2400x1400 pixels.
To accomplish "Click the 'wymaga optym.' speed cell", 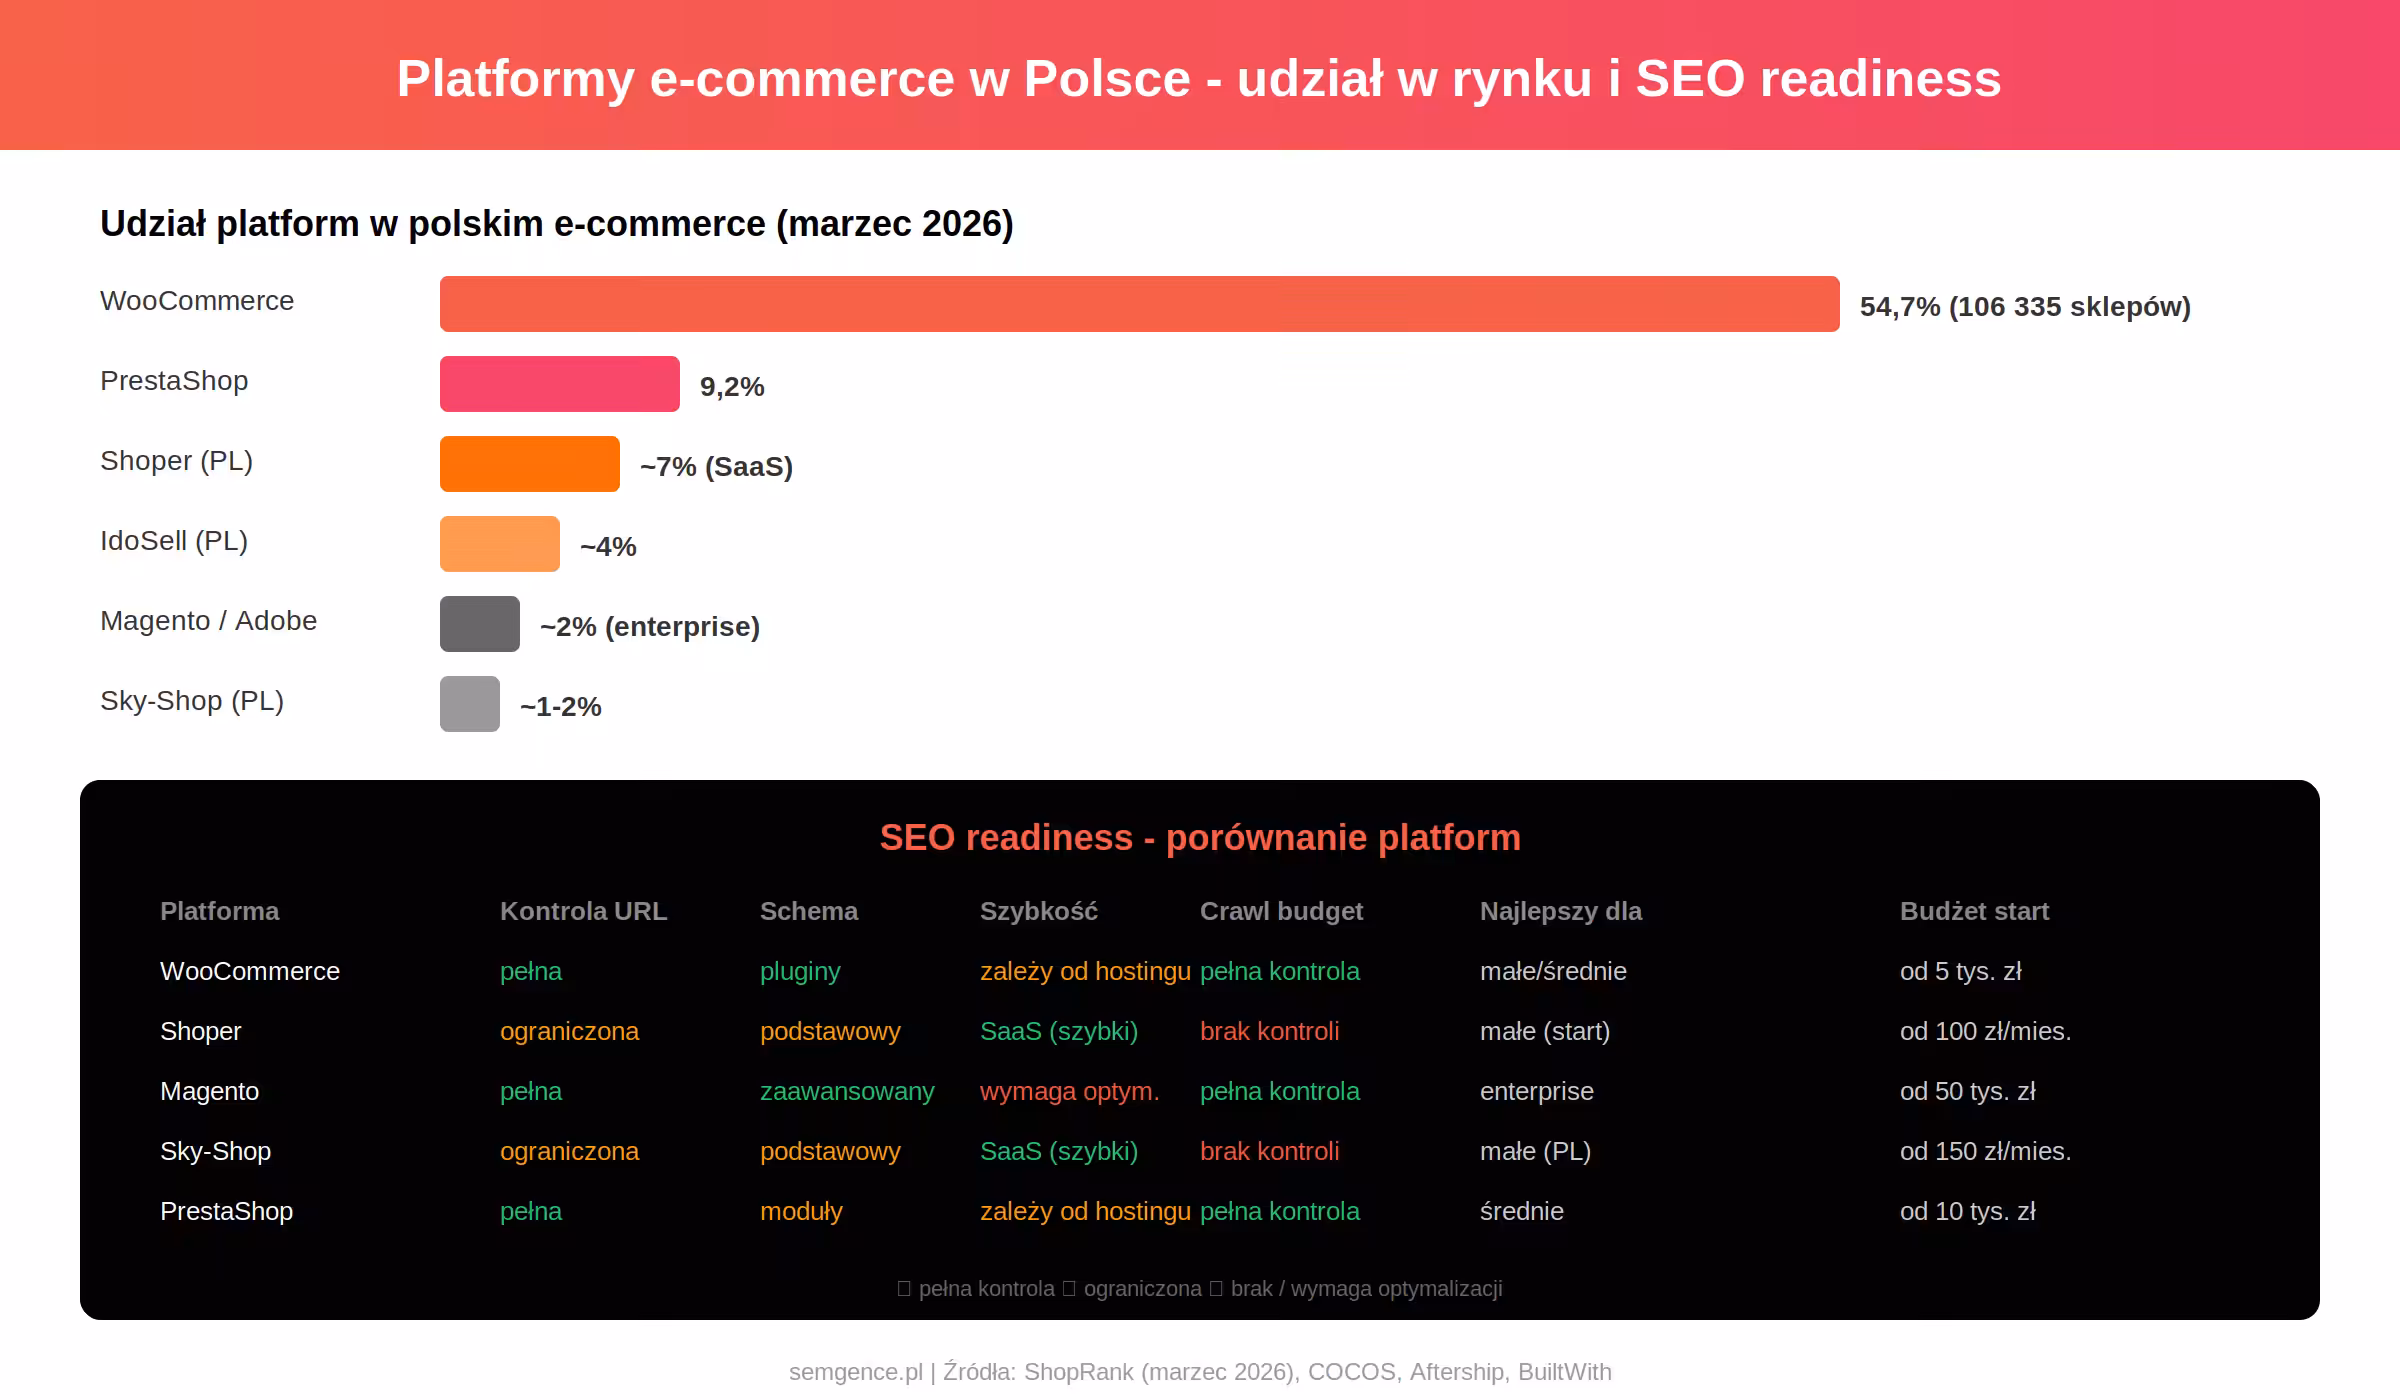I will coord(1070,1092).
